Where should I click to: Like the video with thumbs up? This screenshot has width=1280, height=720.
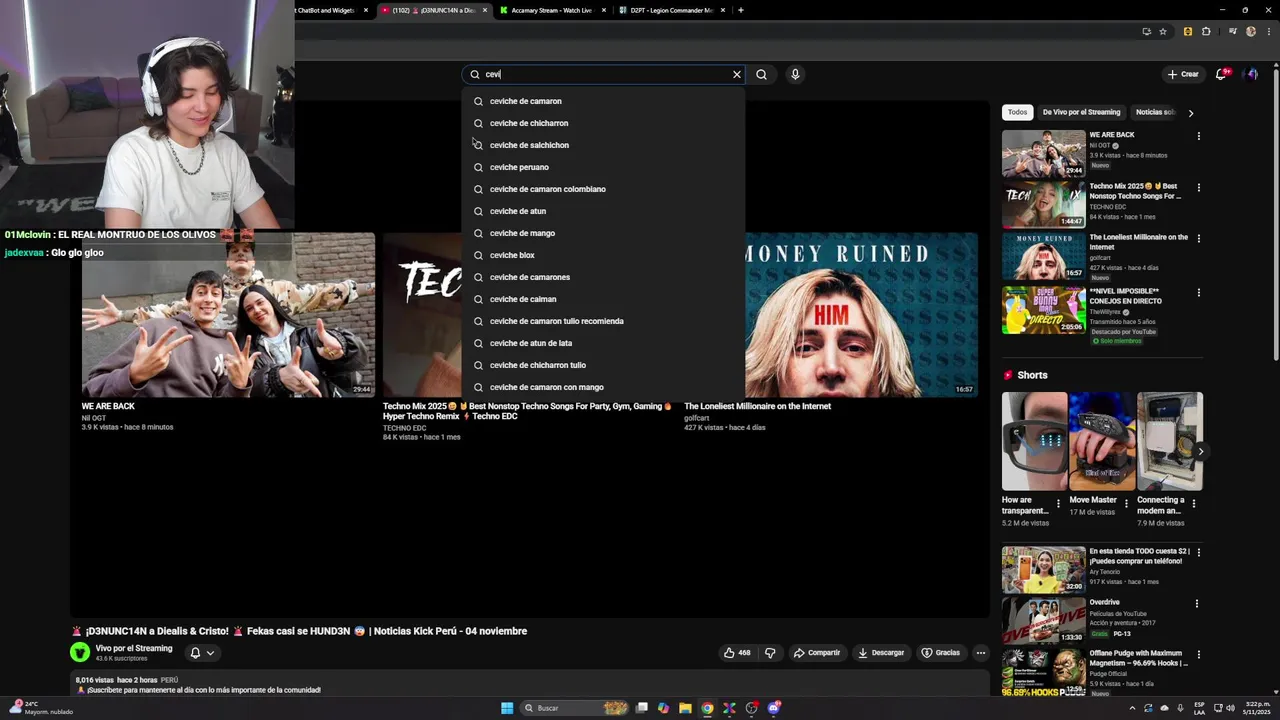pyautogui.click(x=737, y=653)
